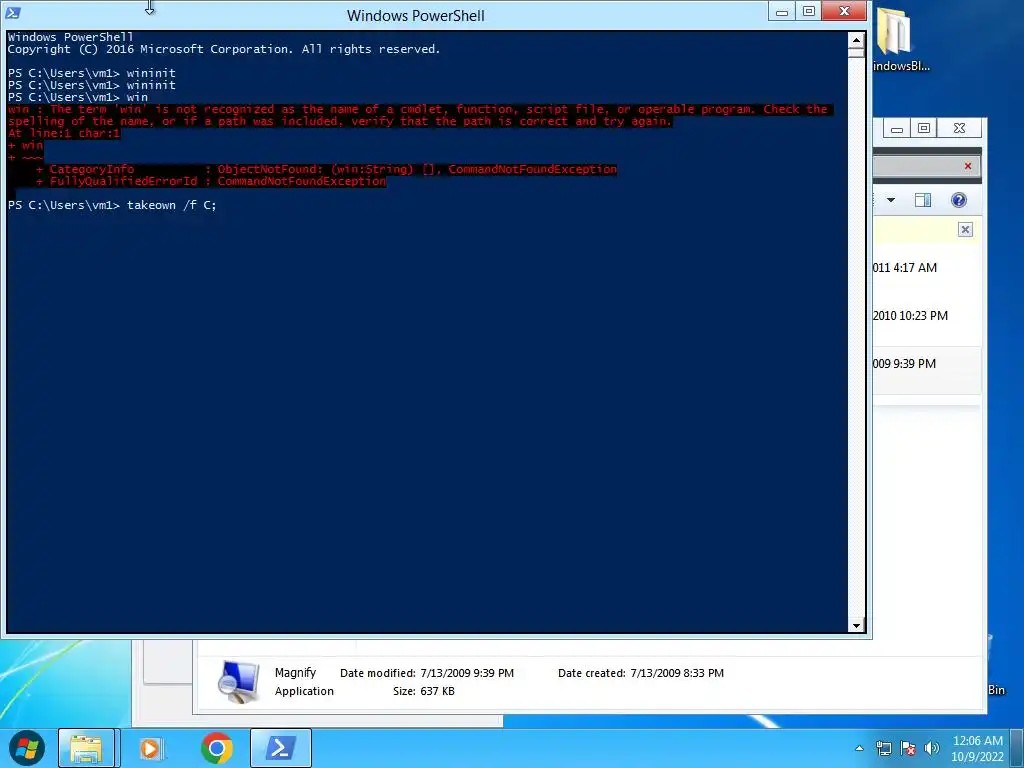Close the Explorer window behind PowerShell
This screenshot has width=1024, height=768.
(959, 128)
